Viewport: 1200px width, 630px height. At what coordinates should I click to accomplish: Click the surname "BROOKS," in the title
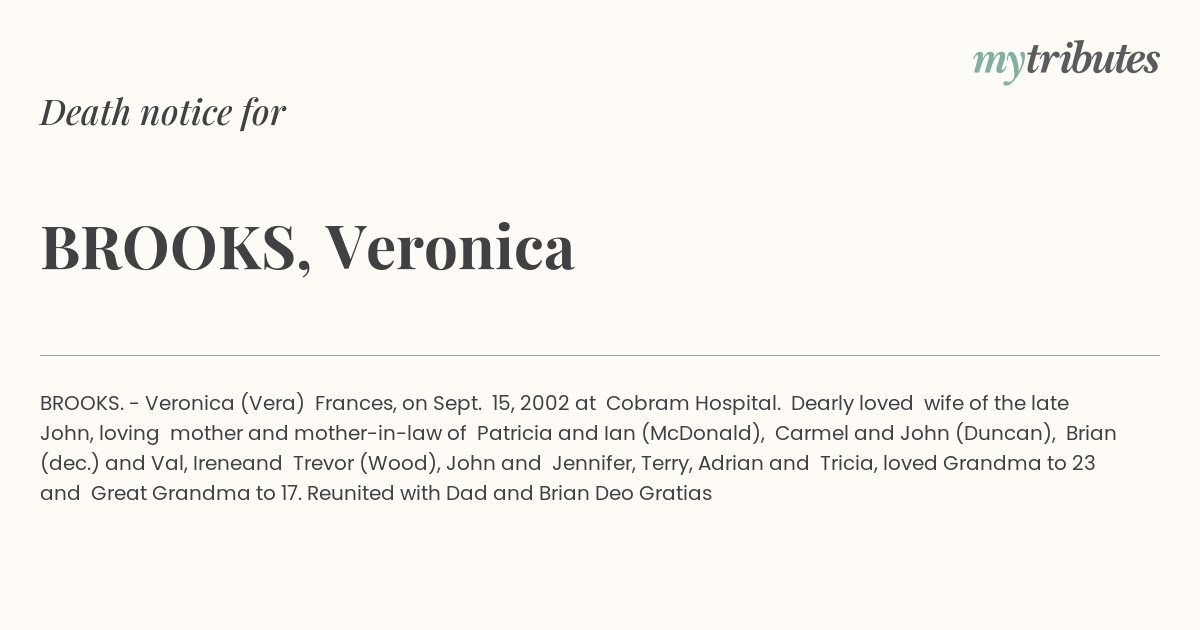(x=176, y=249)
